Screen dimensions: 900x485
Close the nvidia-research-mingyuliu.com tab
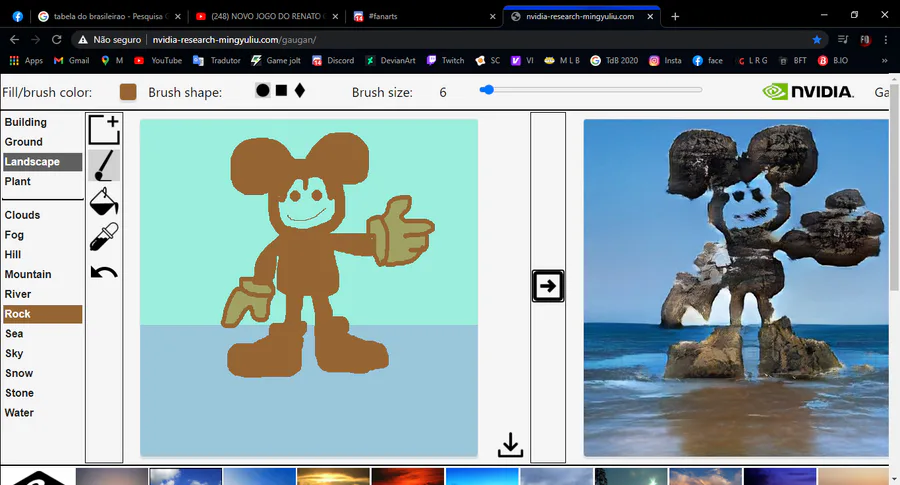coord(650,17)
